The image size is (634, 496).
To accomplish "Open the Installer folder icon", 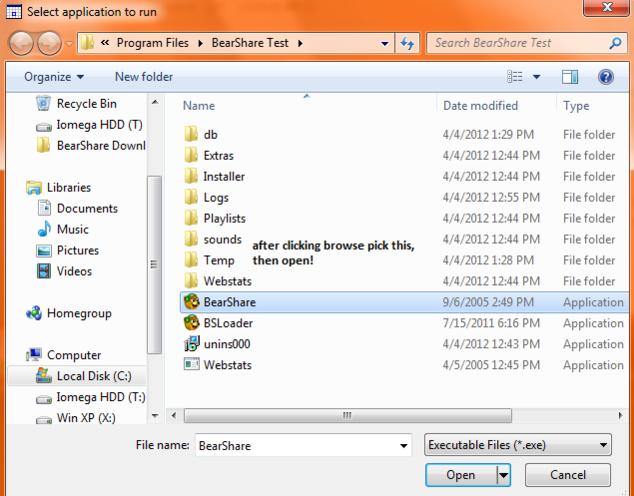I will [191, 176].
